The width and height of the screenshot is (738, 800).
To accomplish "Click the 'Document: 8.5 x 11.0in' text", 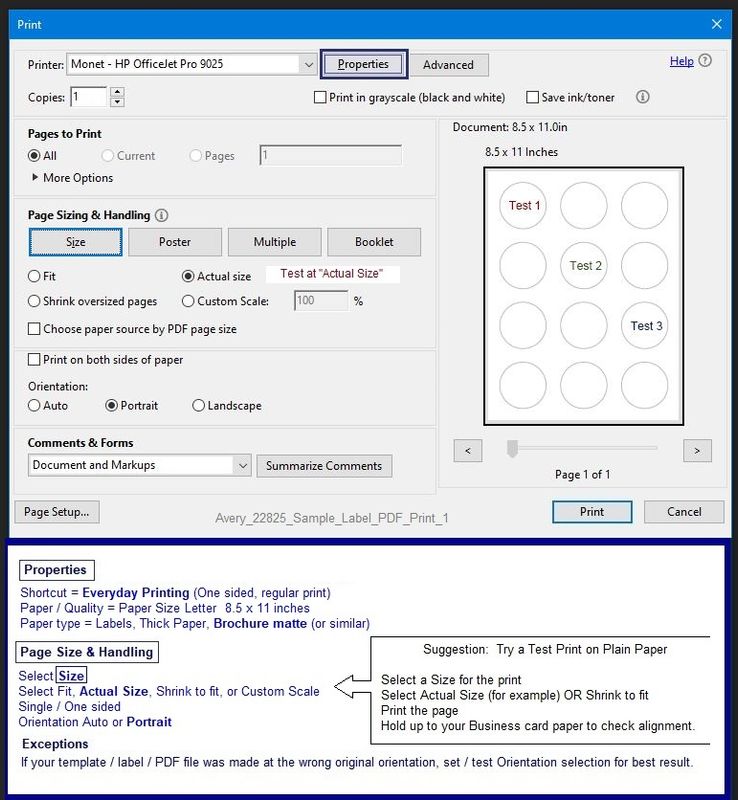I will pyautogui.click(x=510, y=127).
